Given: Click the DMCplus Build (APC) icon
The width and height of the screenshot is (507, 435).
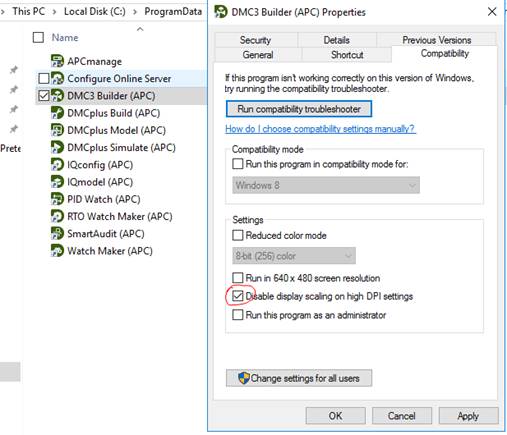Looking at the screenshot, I should click(x=57, y=113).
